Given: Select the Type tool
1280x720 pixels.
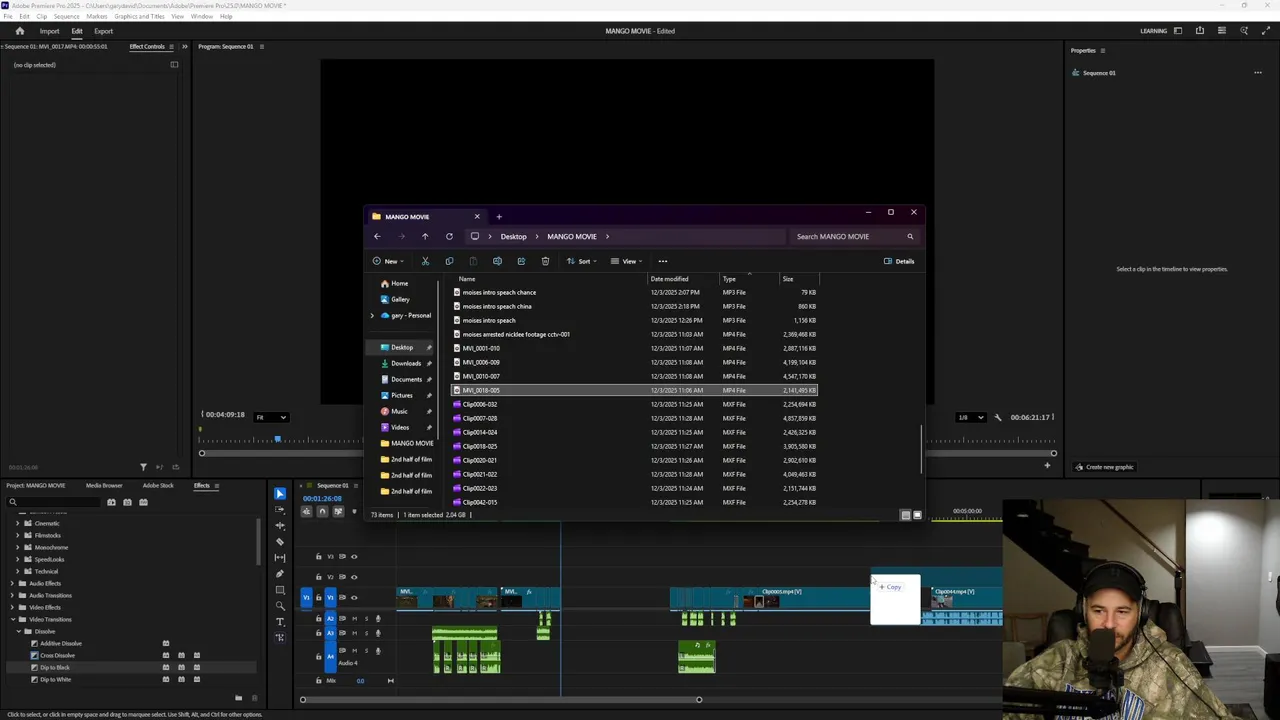Looking at the screenshot, I should pyautogui.click(x=280, y=622).
